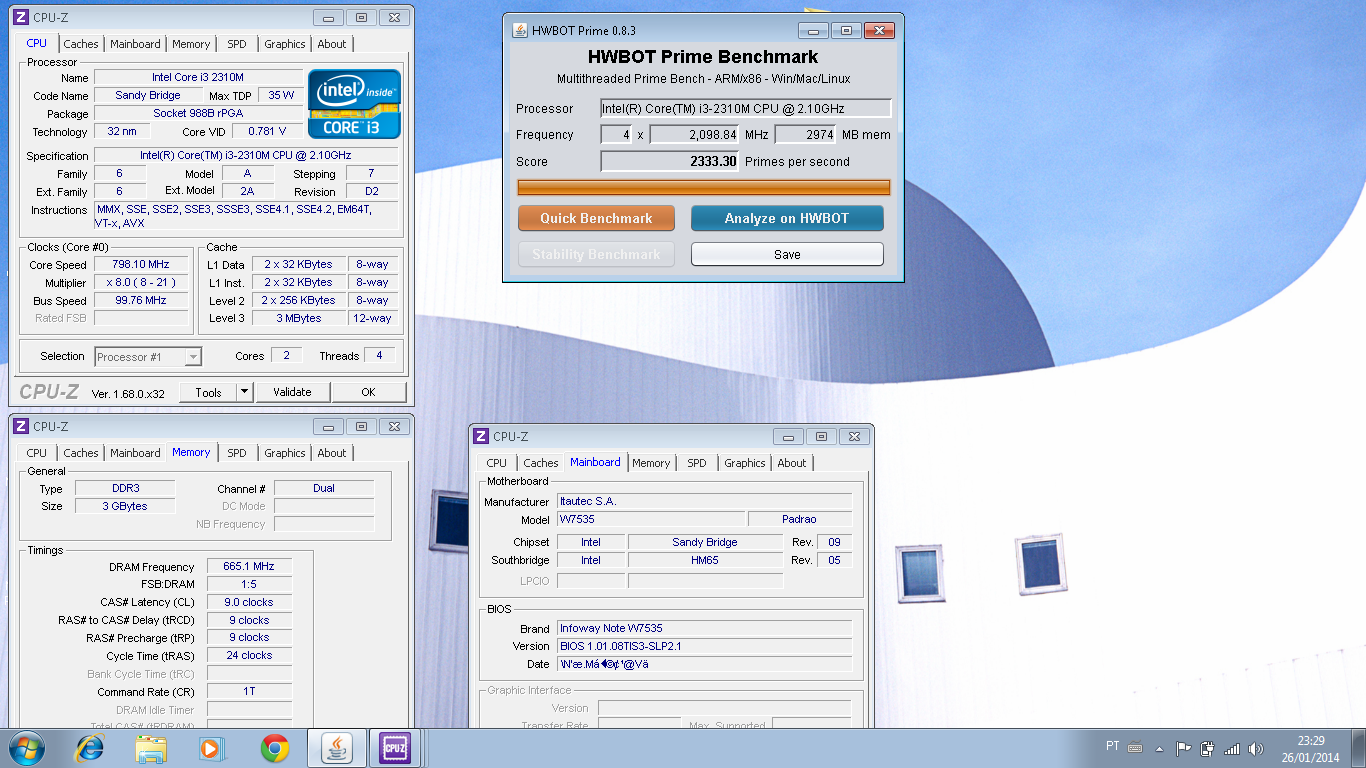Viewport: 1366px width, 768px height.
Task: Open Memory tab in top CPU-Z window
Action: coord(191,44)
